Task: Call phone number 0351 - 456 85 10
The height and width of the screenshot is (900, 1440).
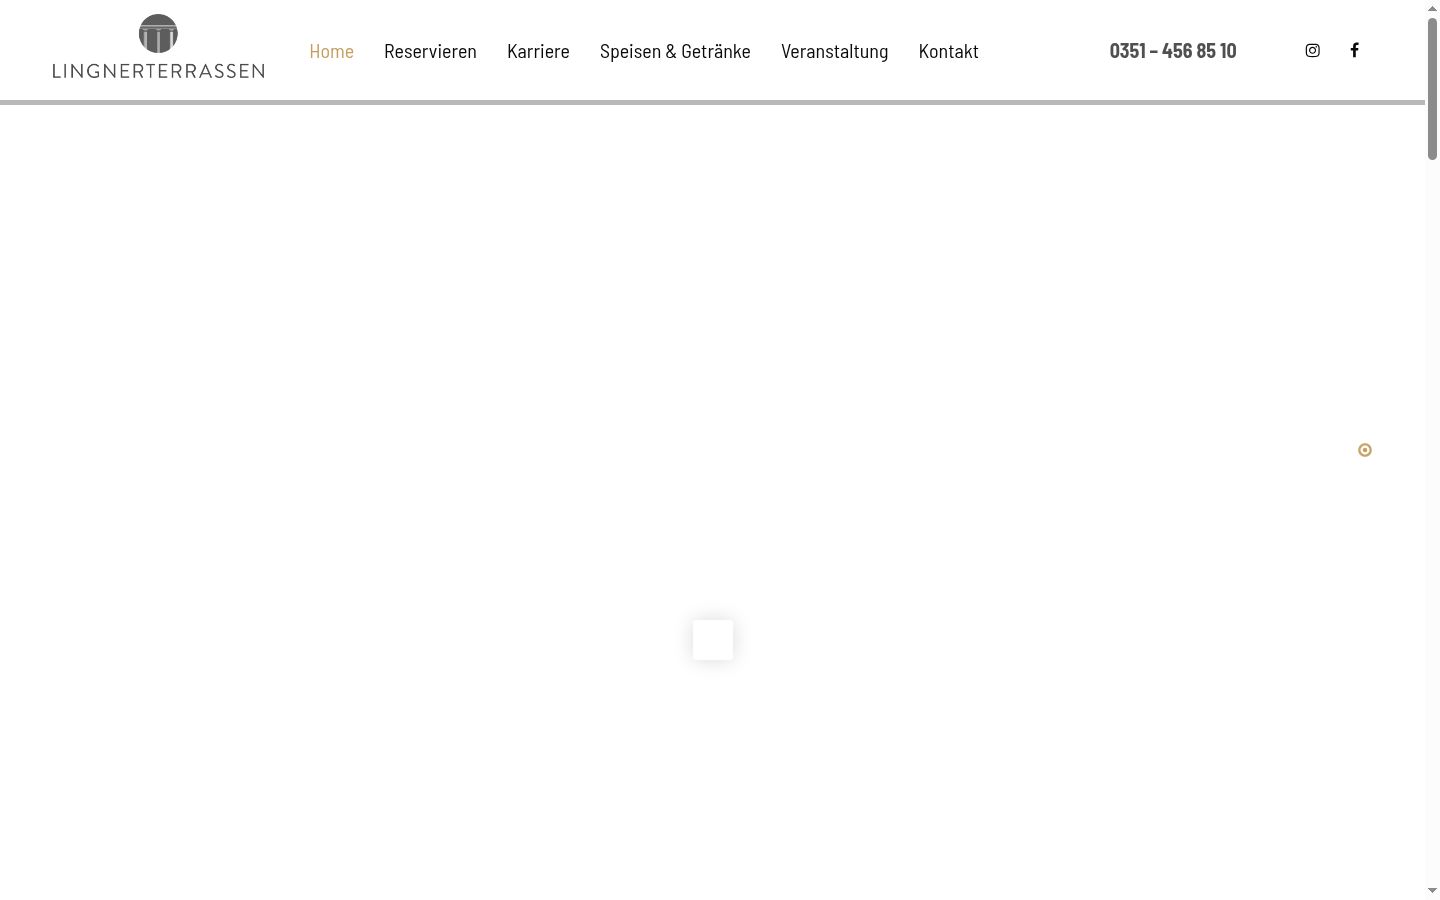Action: [1173, 50]
